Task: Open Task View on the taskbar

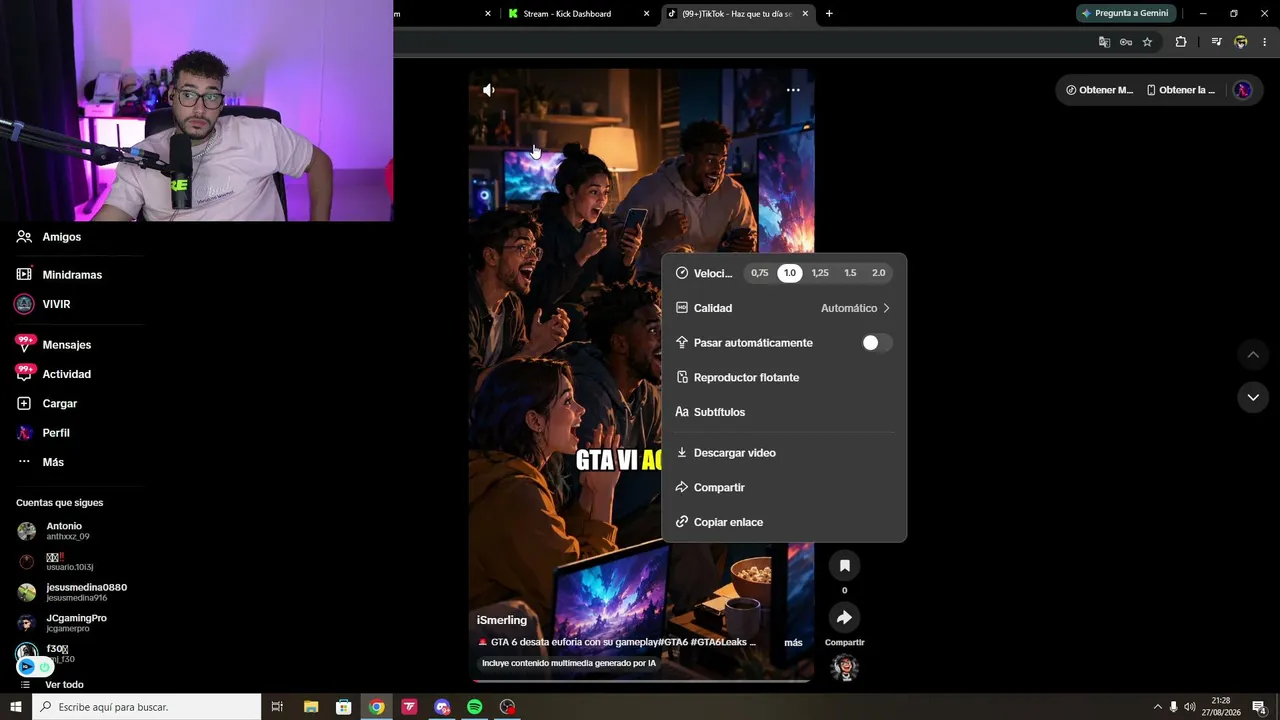Action: tap(277, 707)
